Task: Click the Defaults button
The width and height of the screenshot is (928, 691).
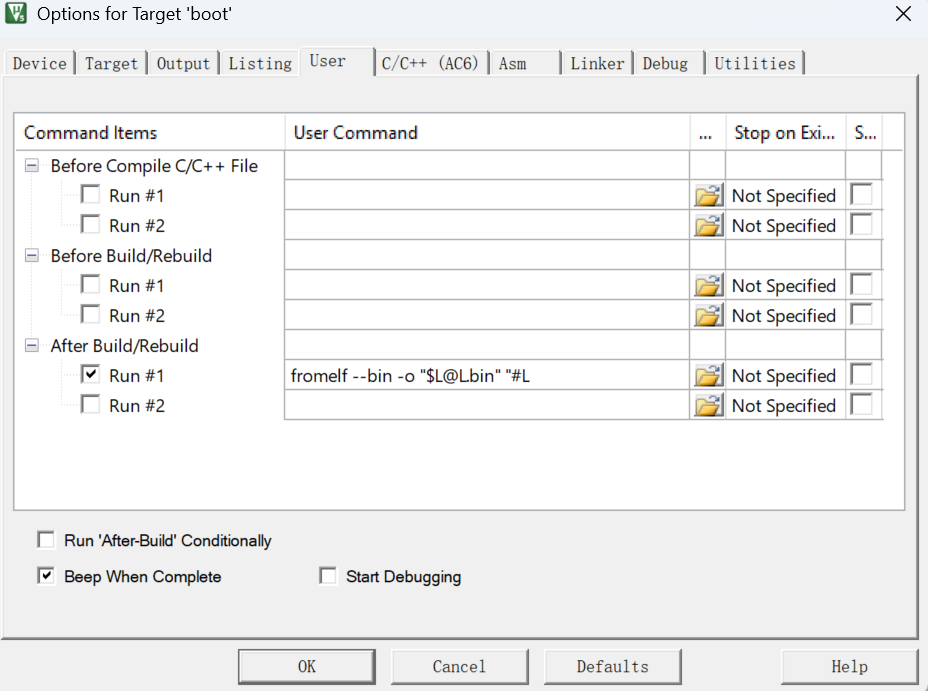Action: (x=612, y=666)
